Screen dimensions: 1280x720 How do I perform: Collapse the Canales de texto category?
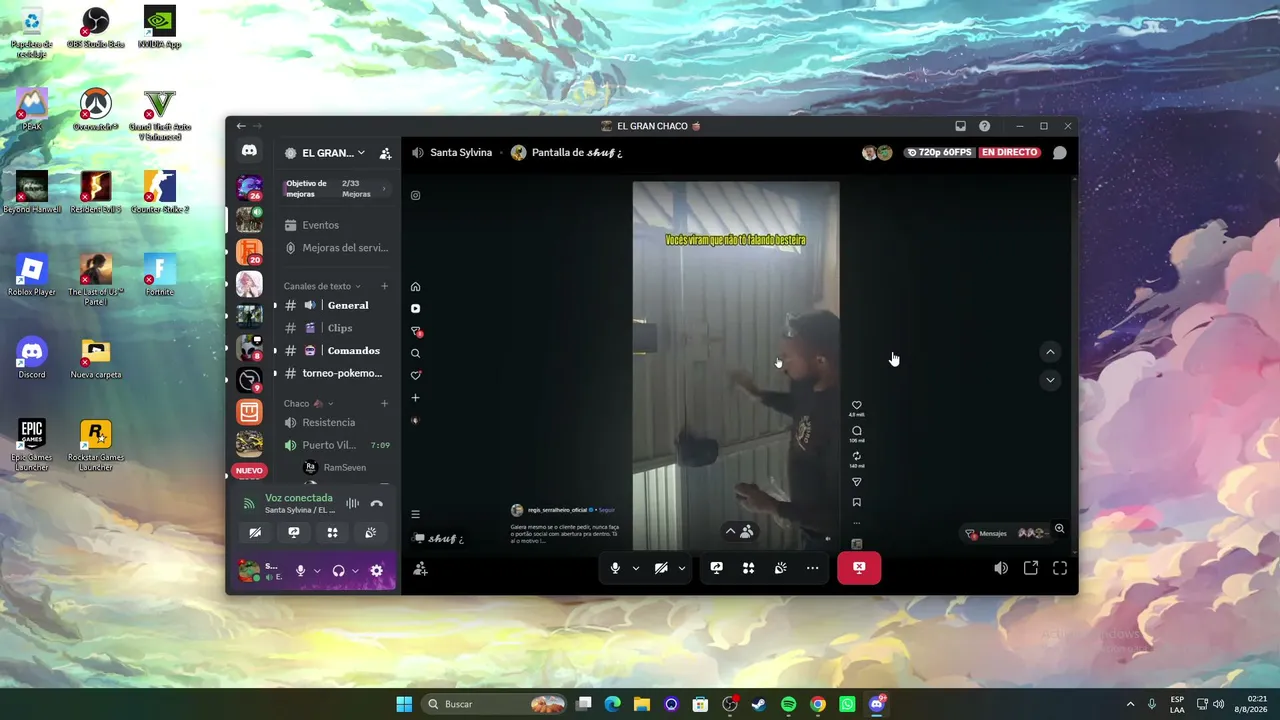[x=322, y=286]
